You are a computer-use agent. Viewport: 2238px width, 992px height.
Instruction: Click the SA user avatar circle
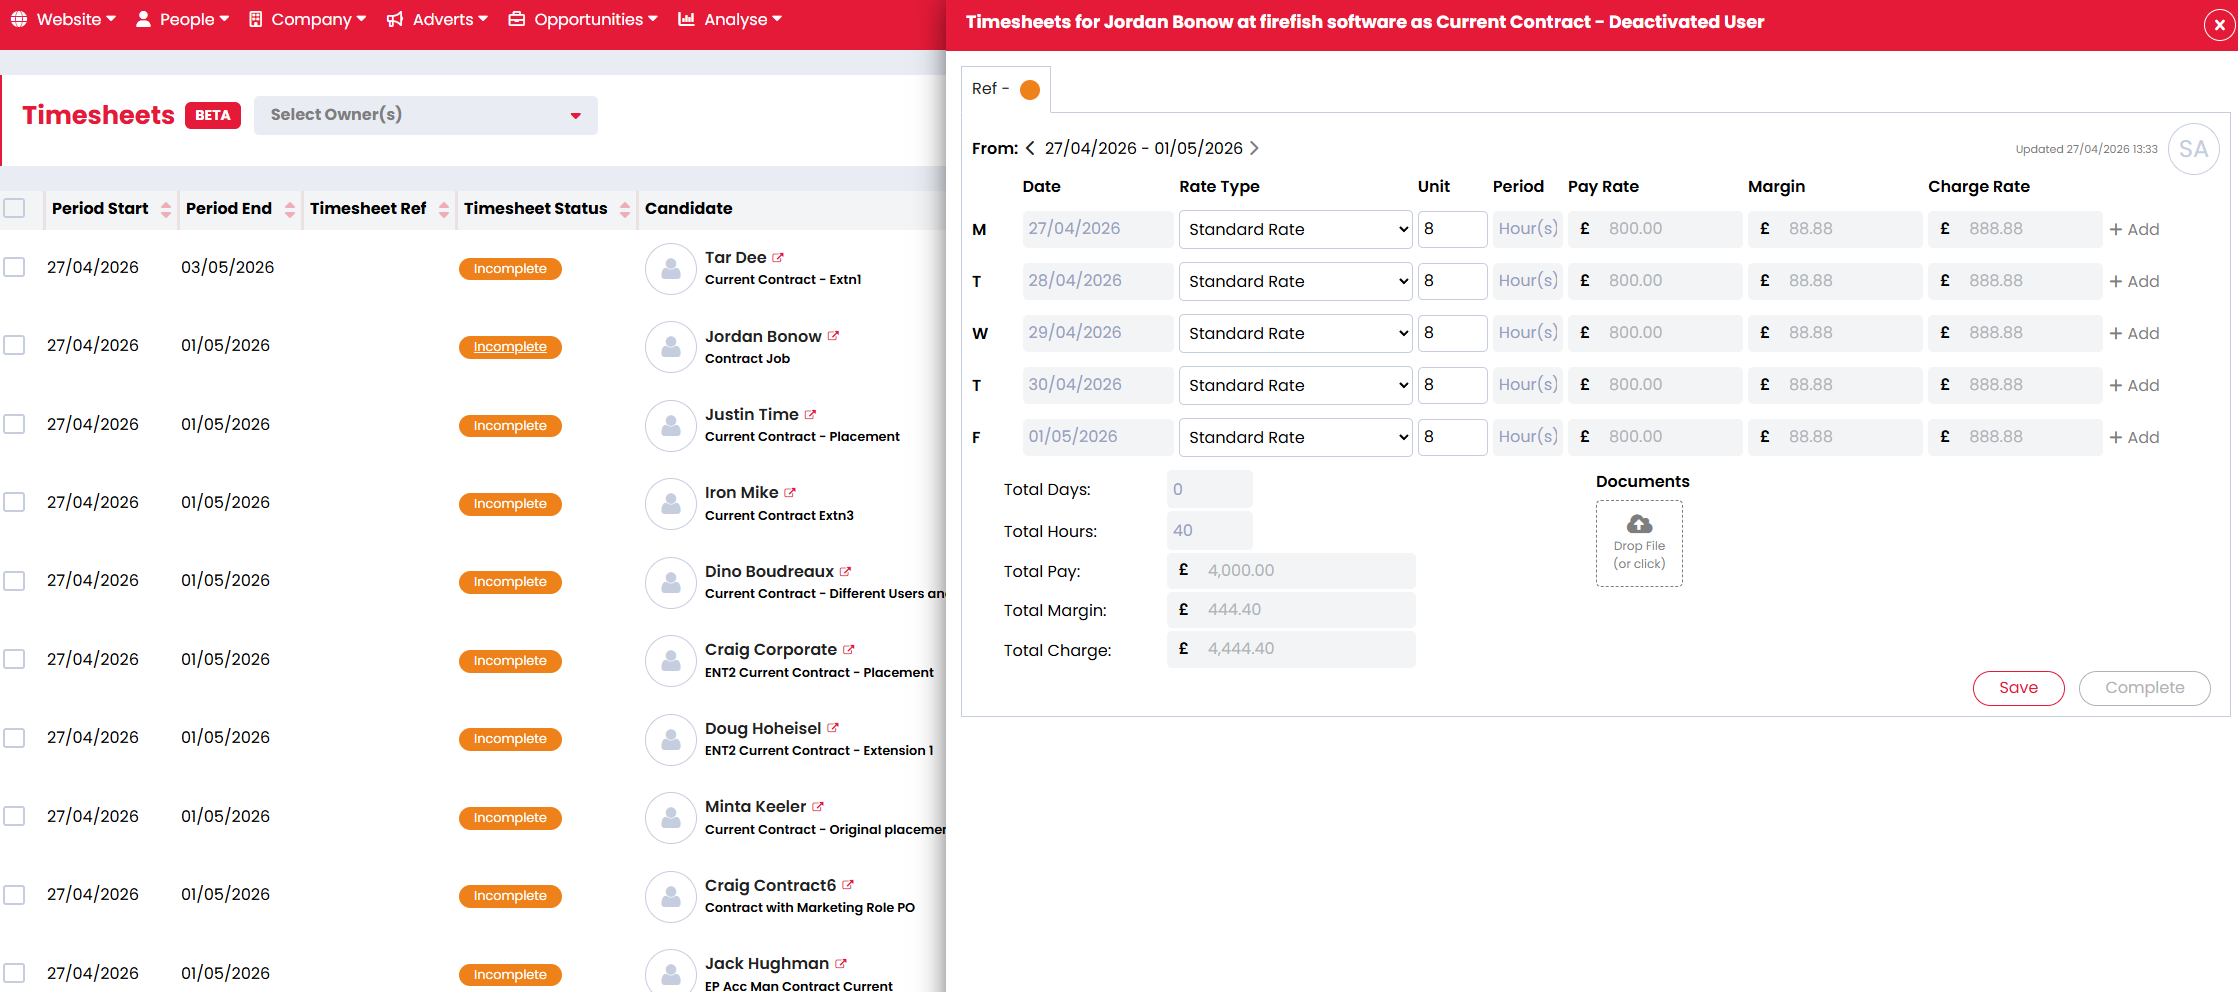pyautogui.click(x=2193, y=149)
